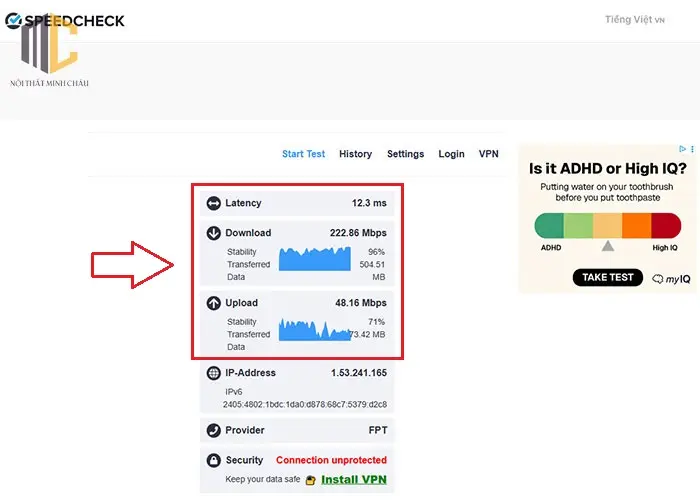Click the transferred data 73.42 MB
The width and height of the screenshot is (700, 500).
[367, 335]
